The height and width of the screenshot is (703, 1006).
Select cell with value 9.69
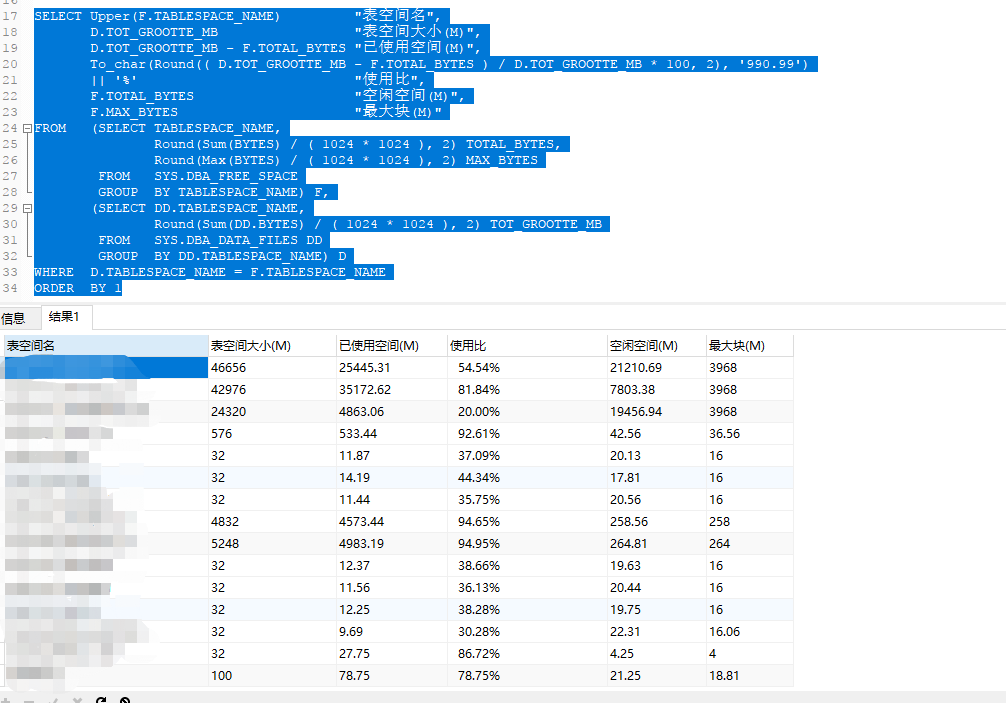(x=391, y=631)
